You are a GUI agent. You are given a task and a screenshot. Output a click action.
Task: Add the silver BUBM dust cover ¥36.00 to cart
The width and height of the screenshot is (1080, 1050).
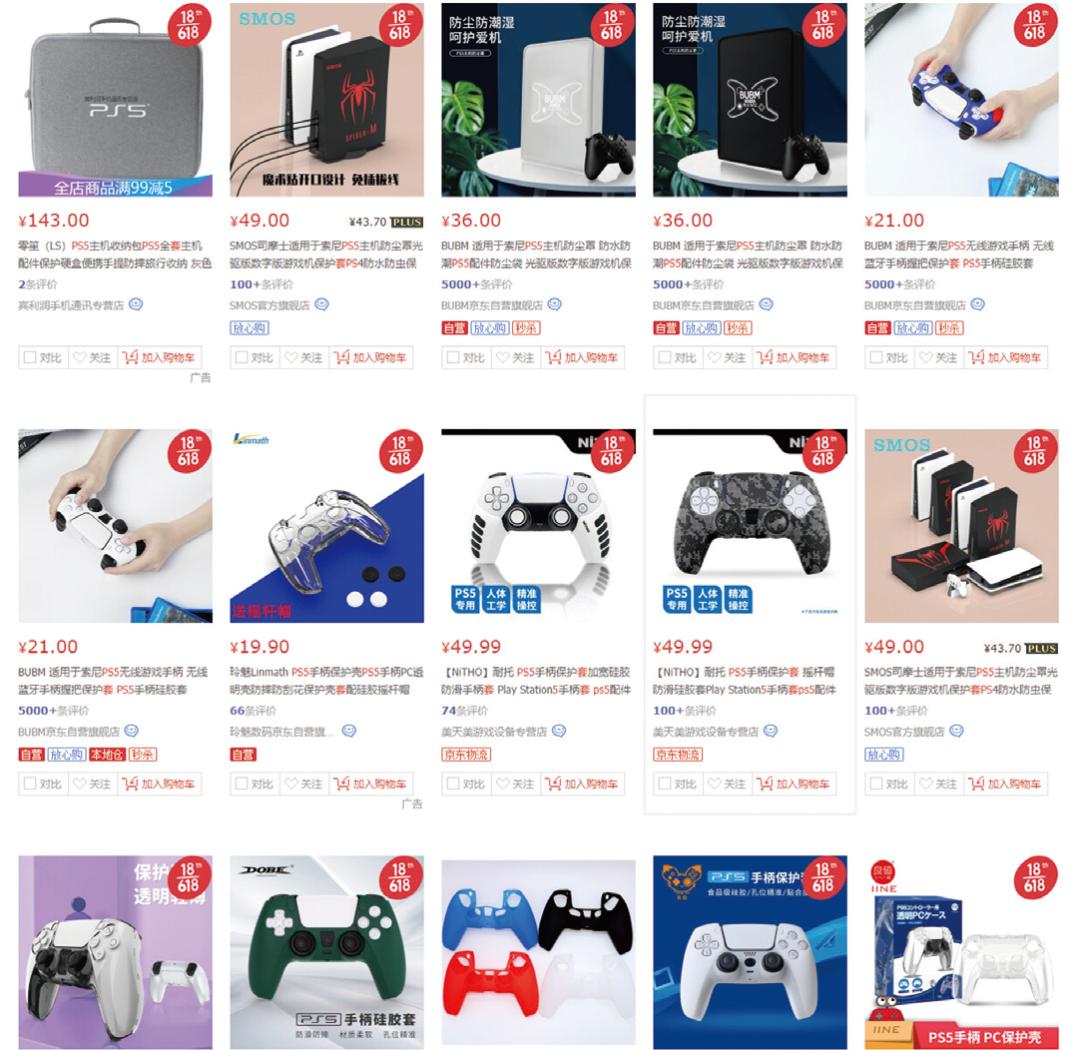point(581,358)
